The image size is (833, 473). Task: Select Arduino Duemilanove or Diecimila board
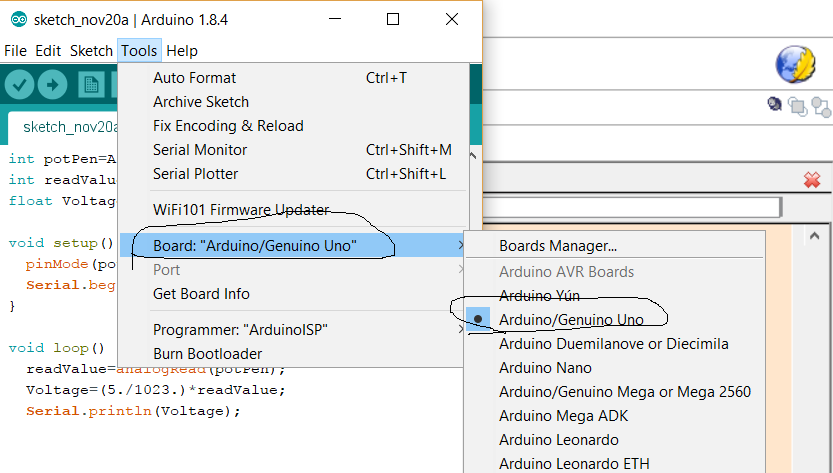[x=615, y=344]
